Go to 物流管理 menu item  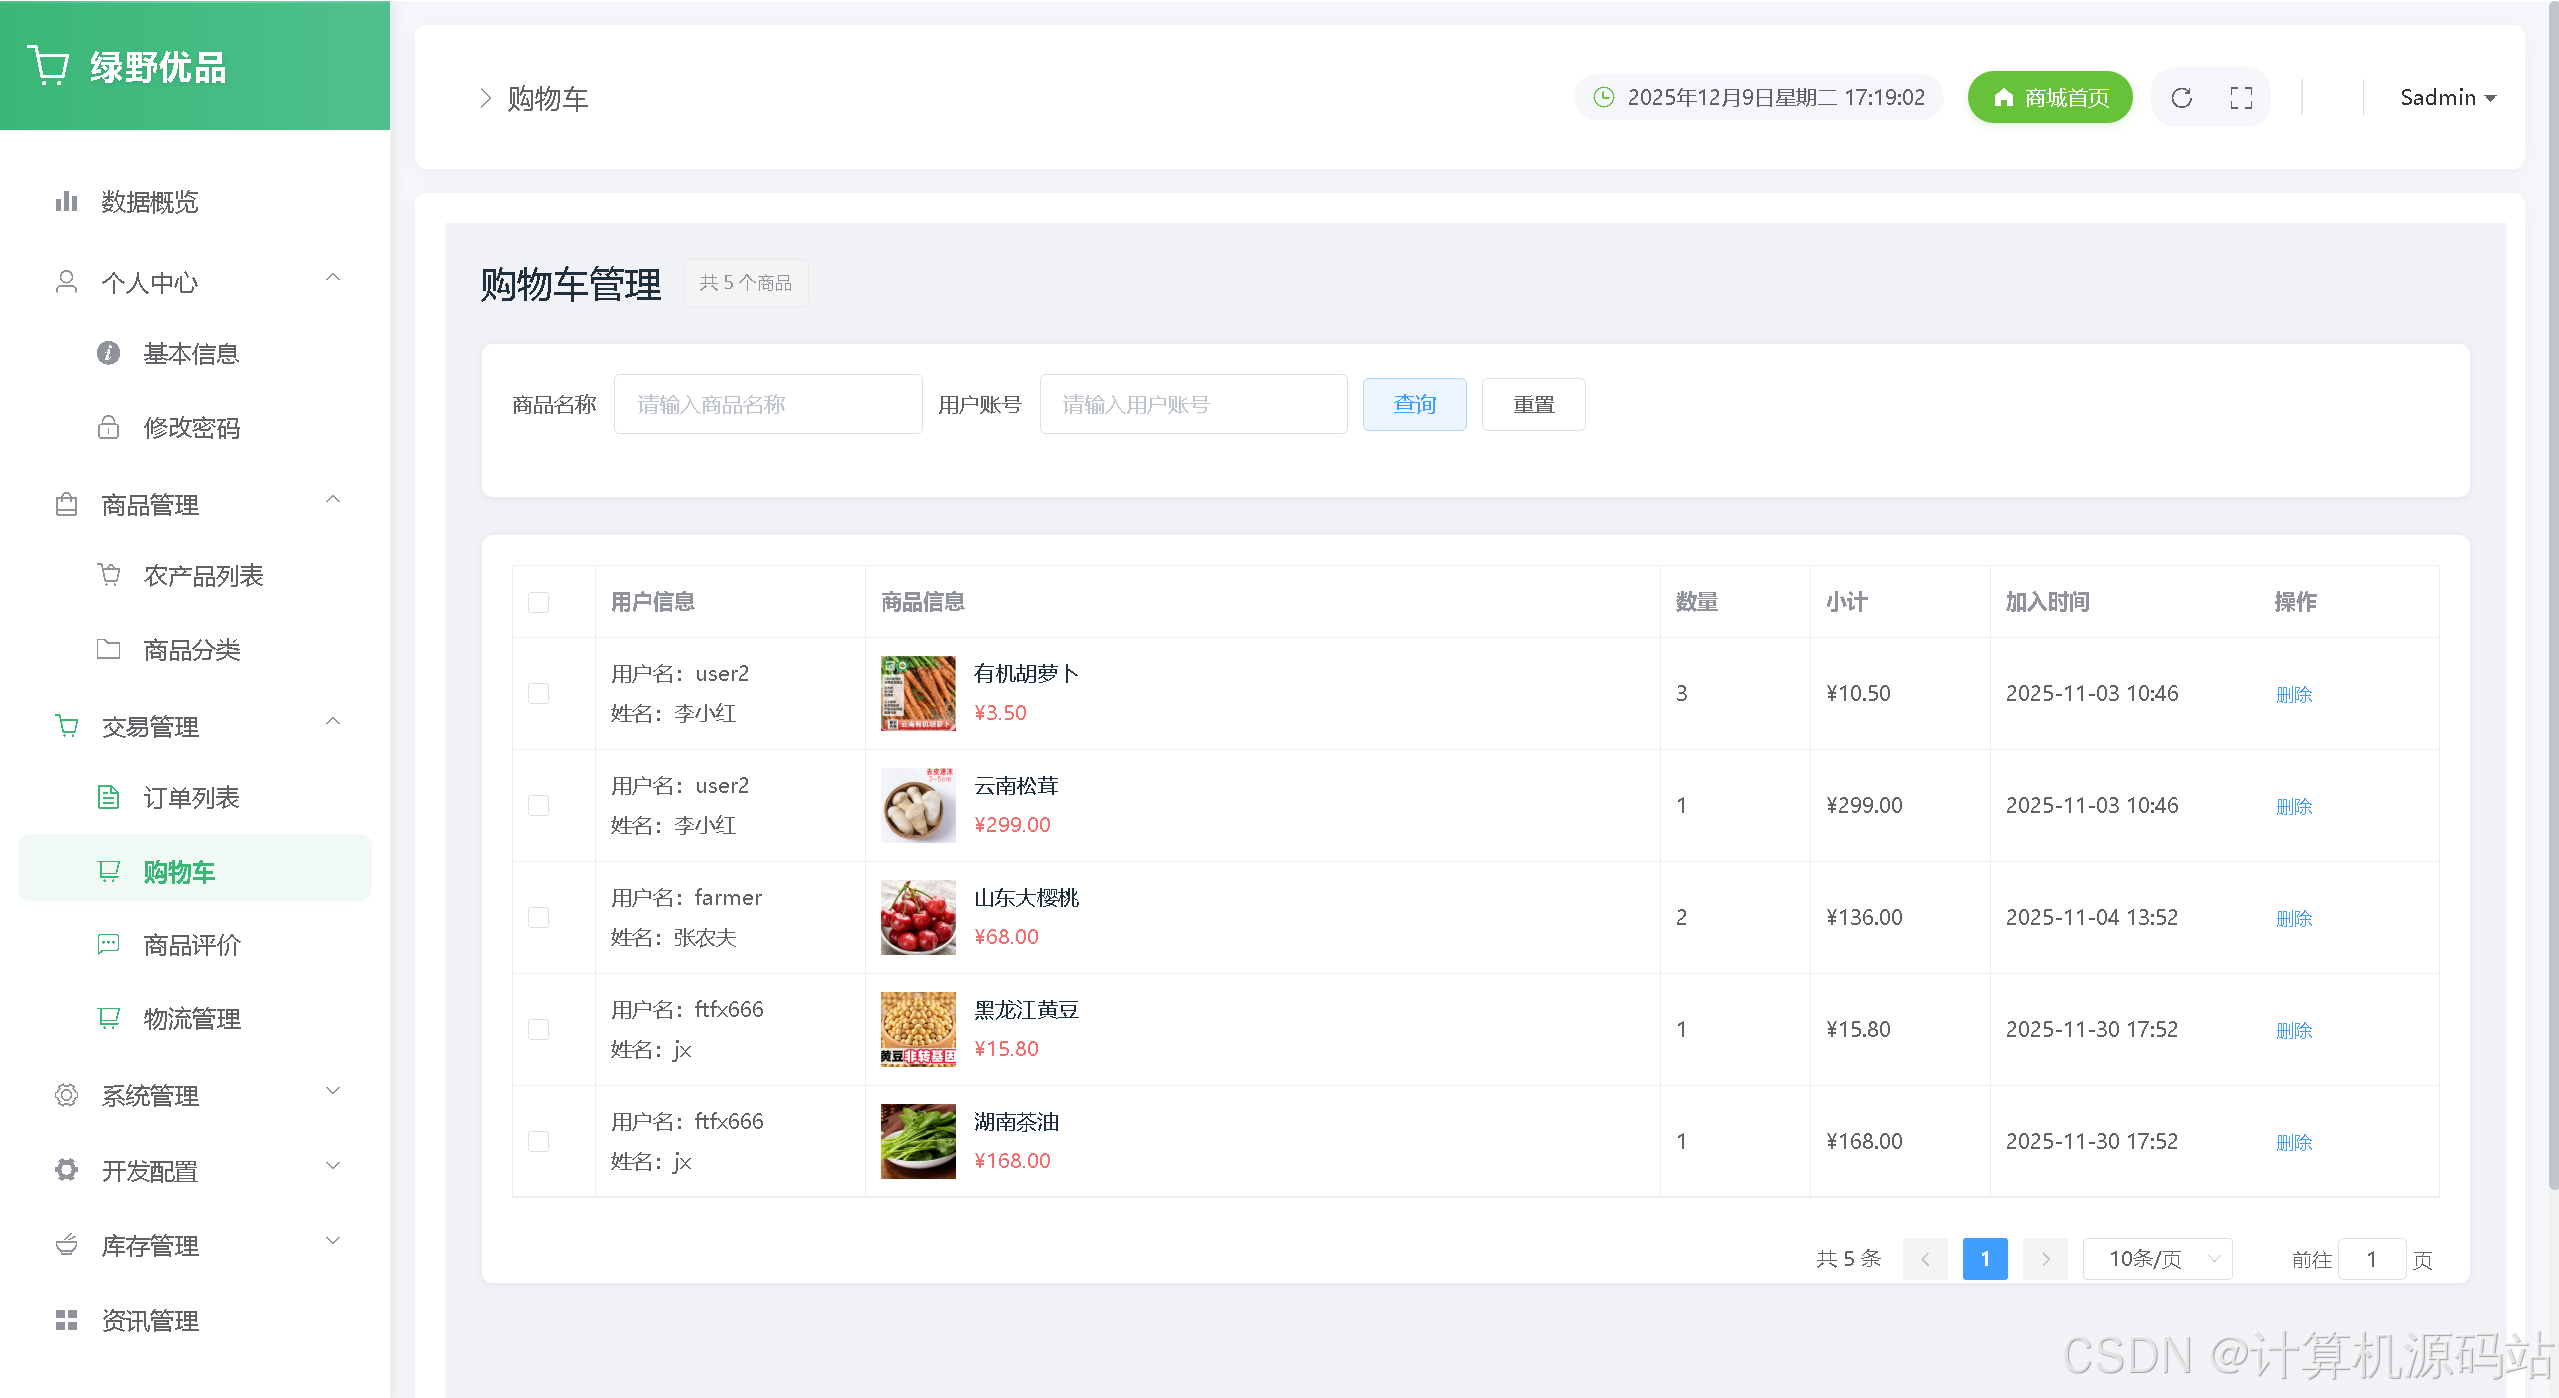[192, 1019]
